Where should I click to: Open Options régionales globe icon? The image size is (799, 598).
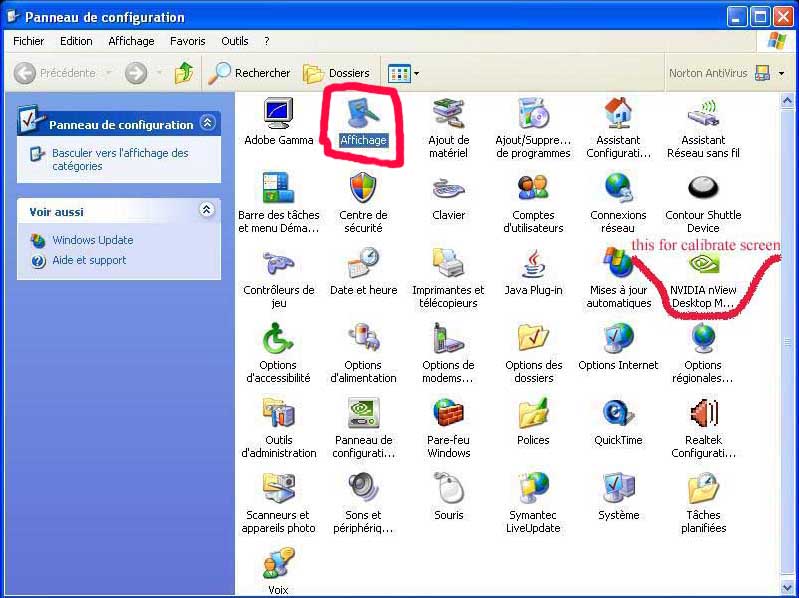coord(703,353)
